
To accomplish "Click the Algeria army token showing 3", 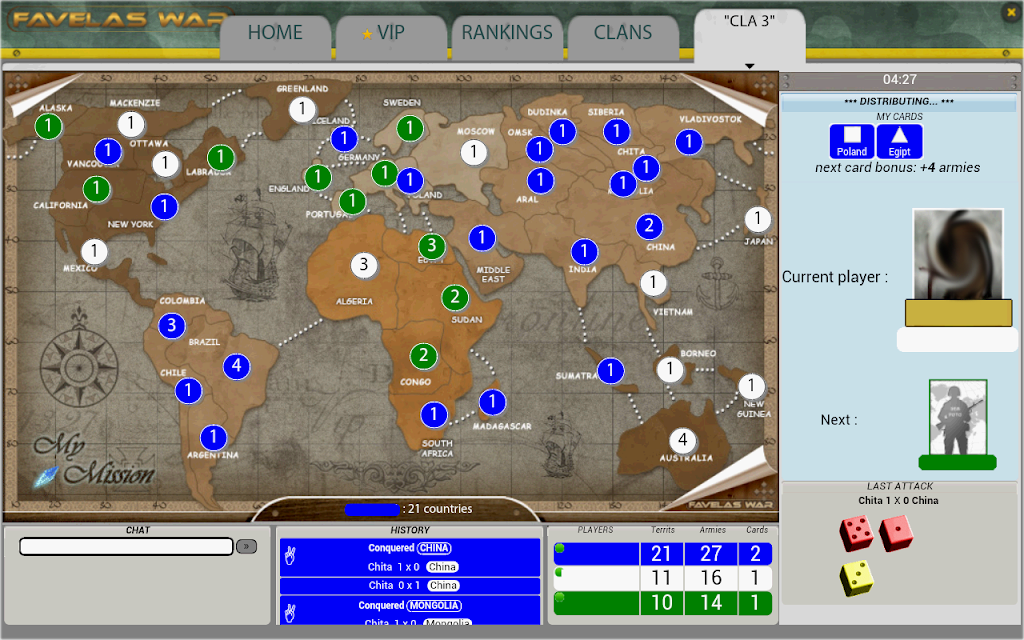I will coord(364,264).
